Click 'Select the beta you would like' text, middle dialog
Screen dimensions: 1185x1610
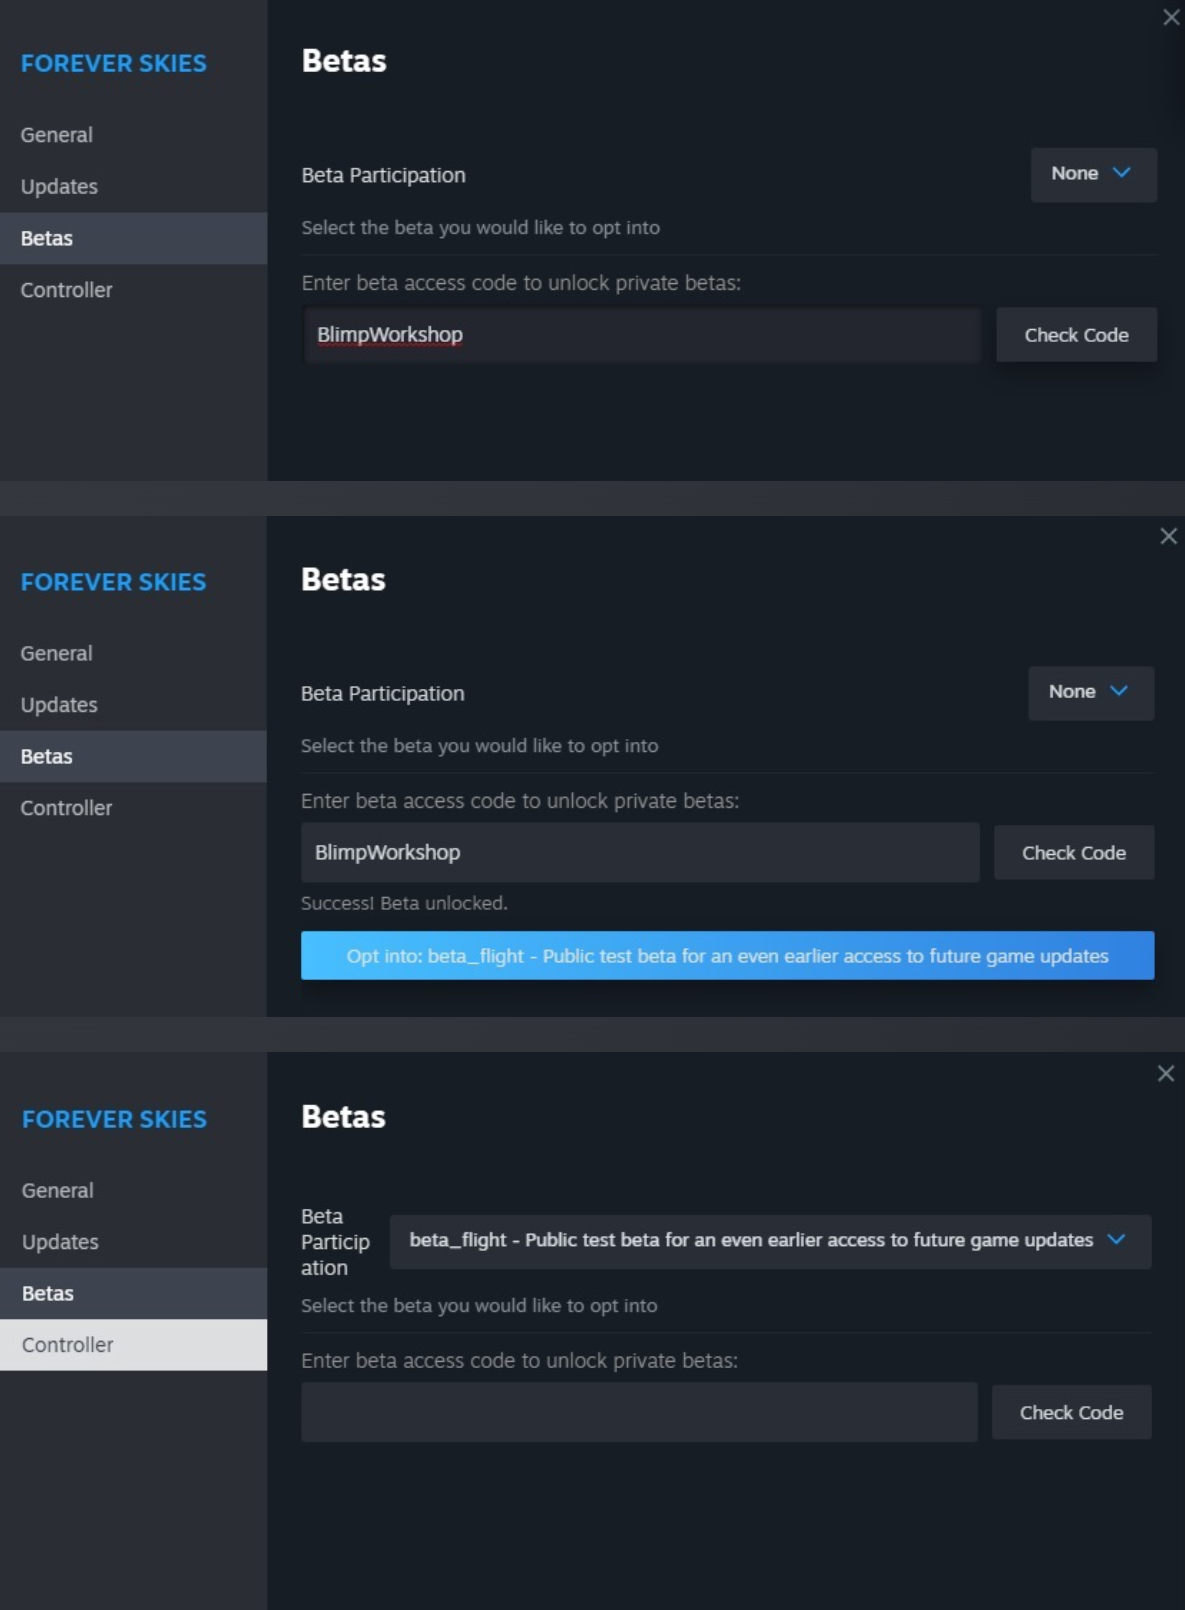[x=480, y=746]
